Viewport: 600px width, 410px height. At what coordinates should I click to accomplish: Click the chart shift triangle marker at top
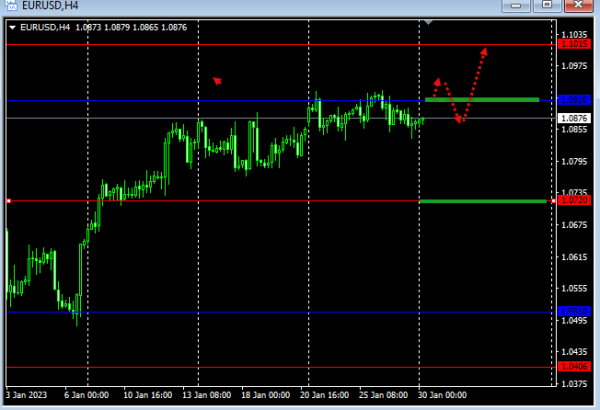click(428, 21)
